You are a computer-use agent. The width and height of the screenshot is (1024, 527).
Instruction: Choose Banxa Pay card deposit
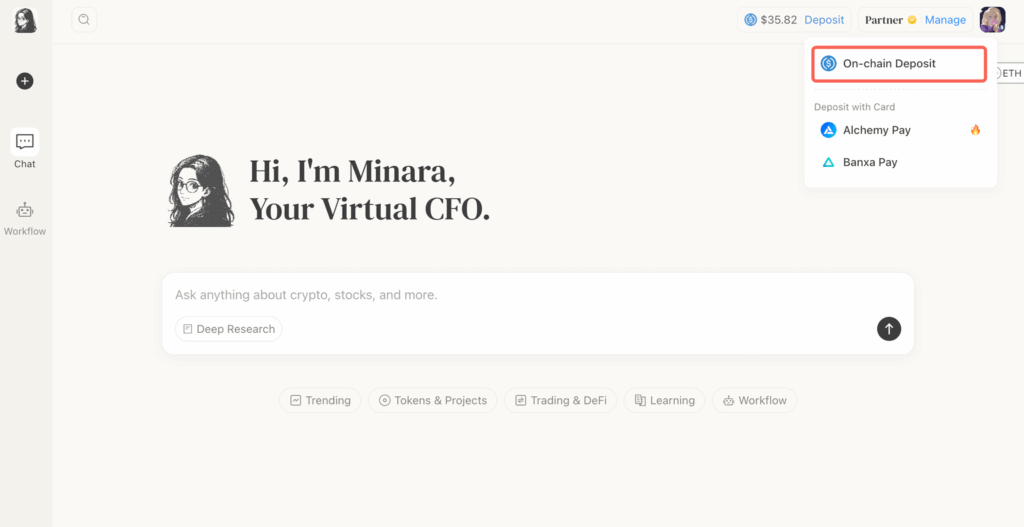[x=869, y=162]
